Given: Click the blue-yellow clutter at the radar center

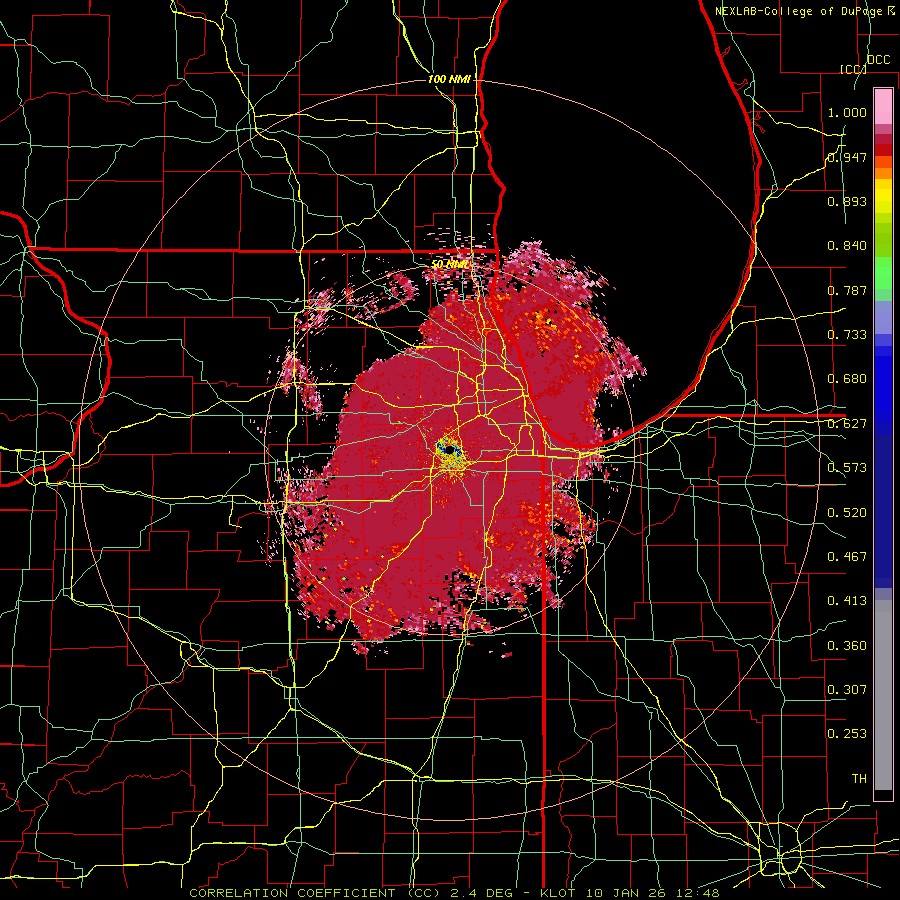Looking at the screenshot, I should pyautogui.click(x=449, y=452).
